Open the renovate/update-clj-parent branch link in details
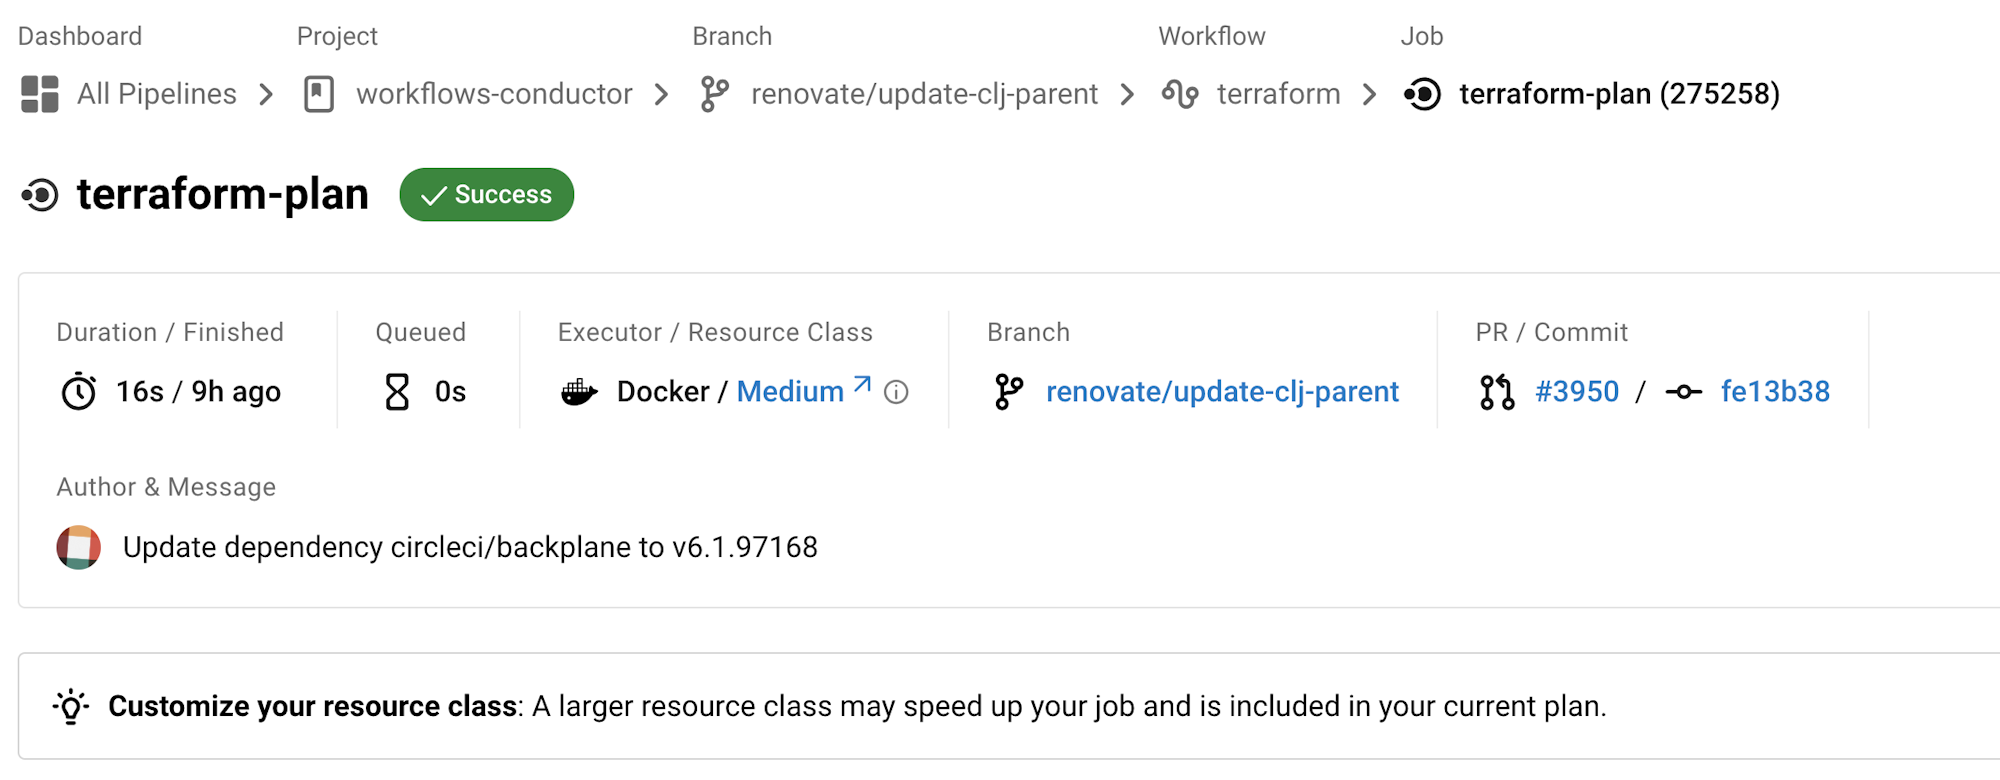Image resolution: width=2000 pixels, height=780 pixels. click(1222, 392)
